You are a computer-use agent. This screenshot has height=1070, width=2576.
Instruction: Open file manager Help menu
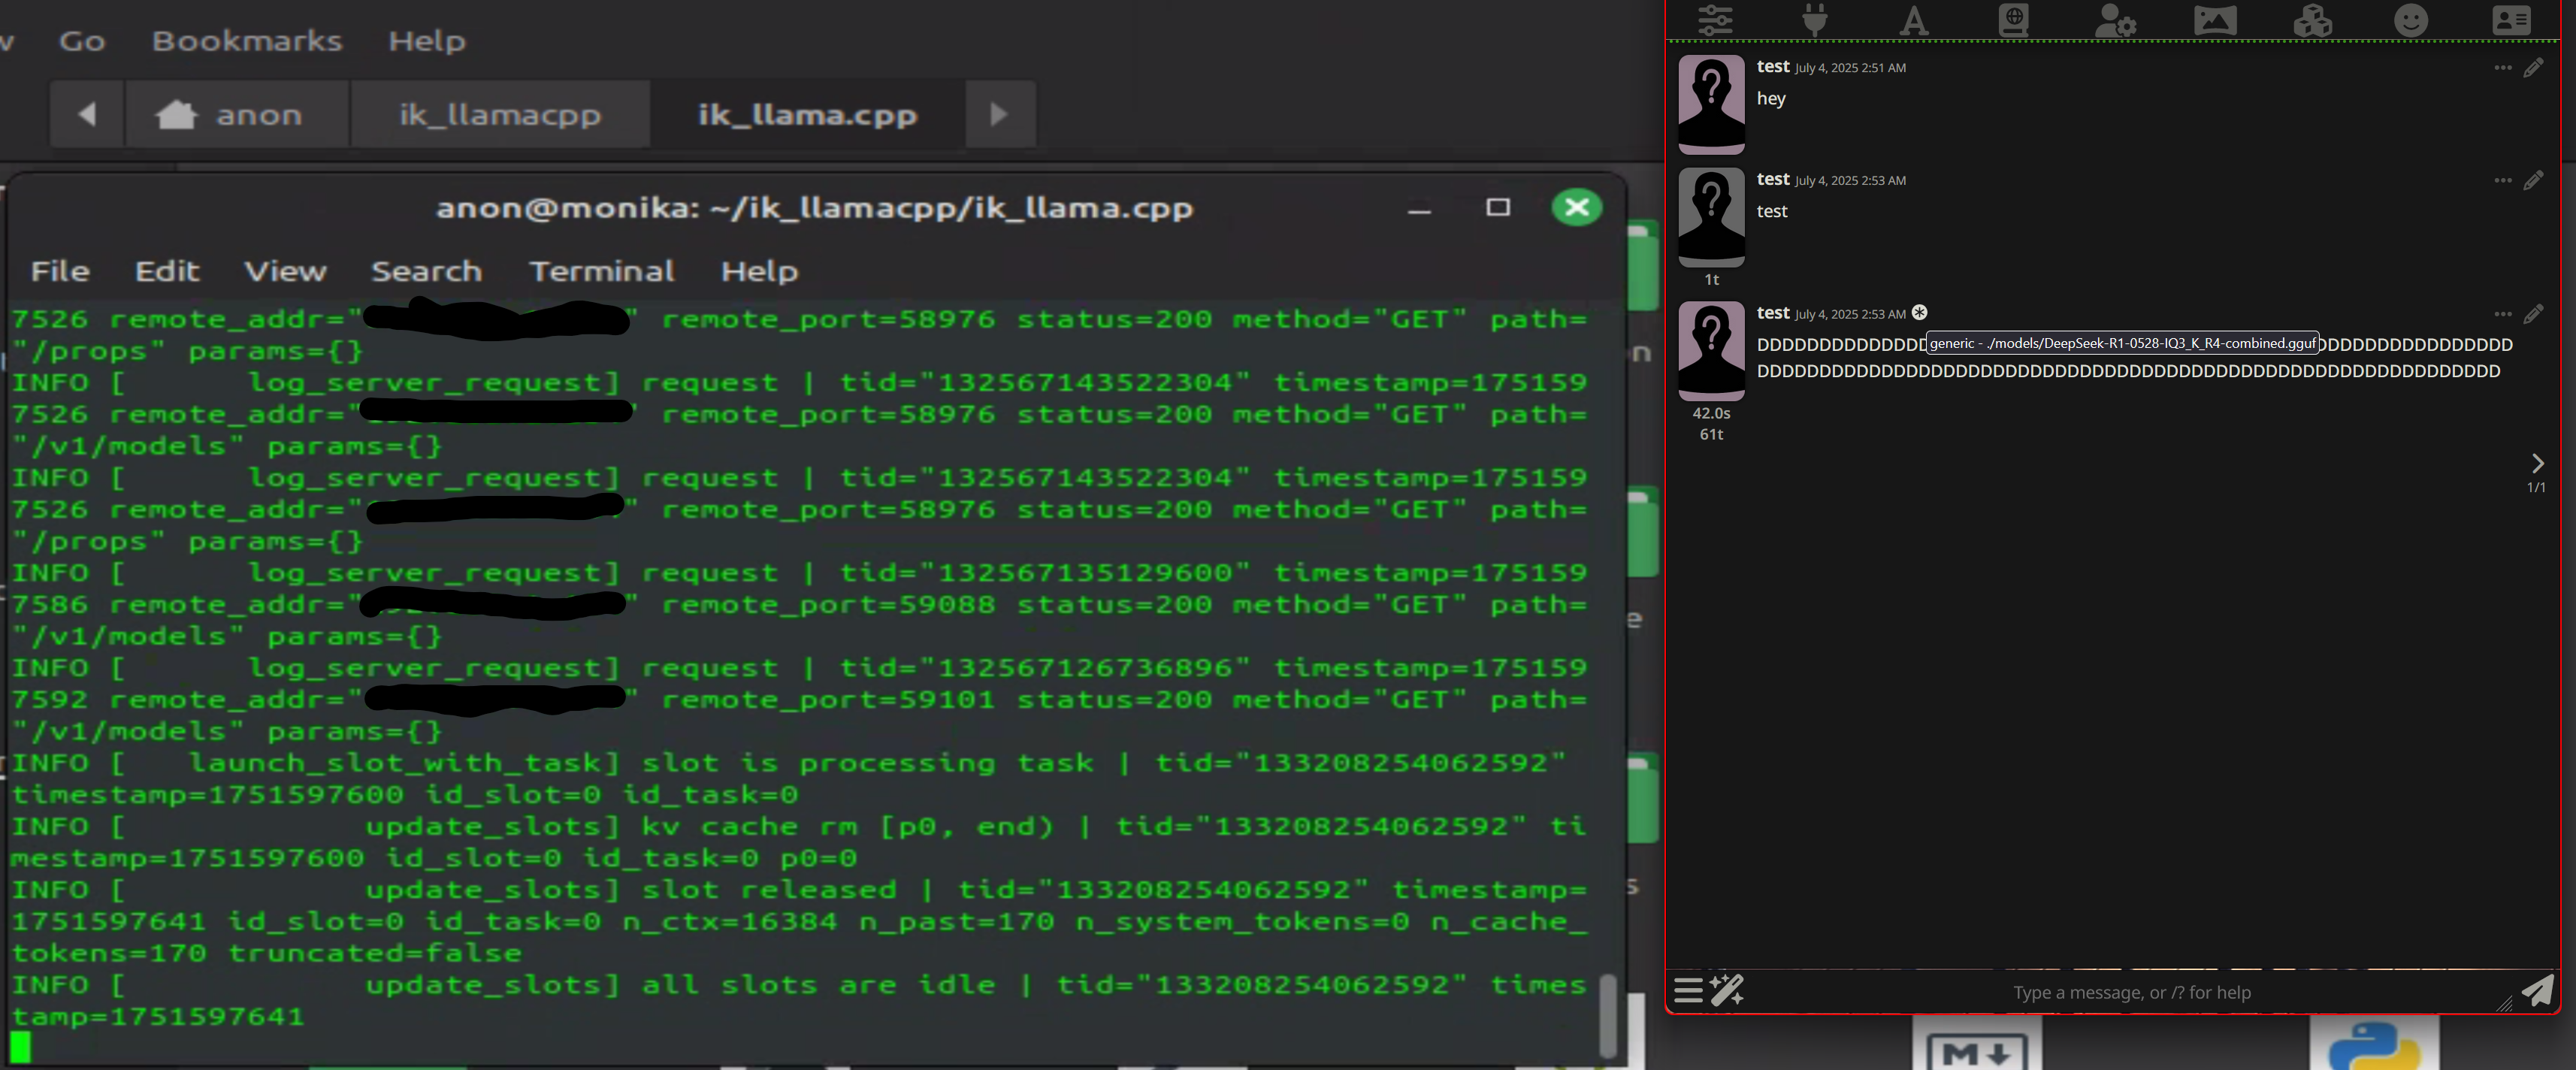[x=427, y=41]
